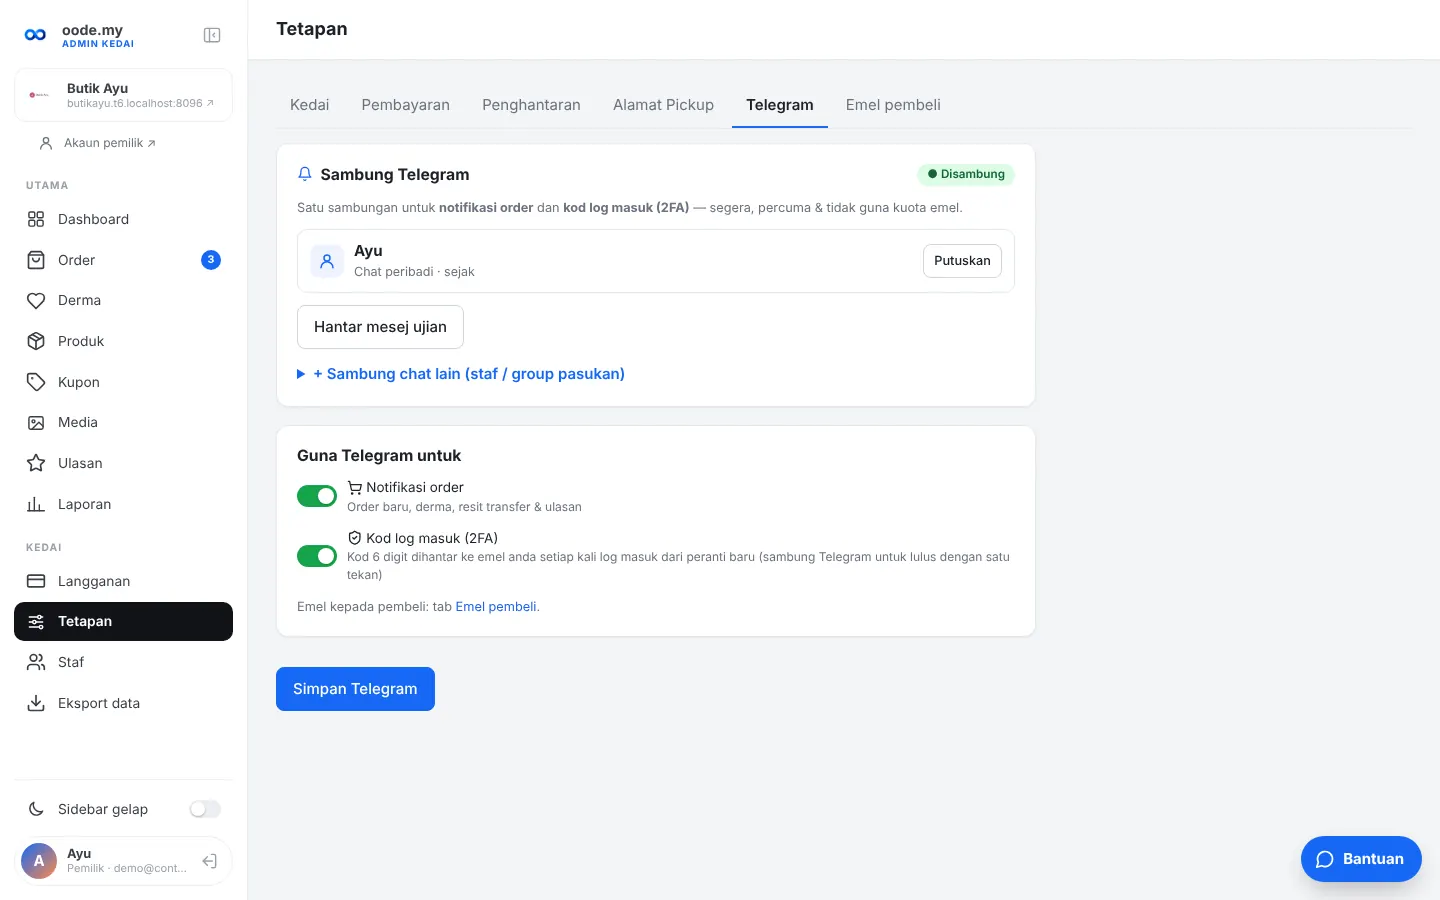Select the Telegram tab
1440x900 pixels.
pos(780,105)
